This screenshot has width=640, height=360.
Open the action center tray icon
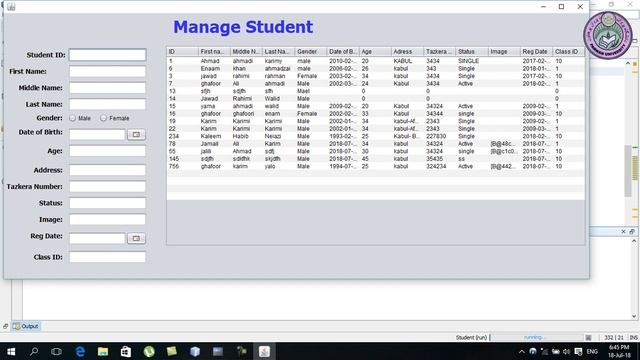click(x=578, y=351)
